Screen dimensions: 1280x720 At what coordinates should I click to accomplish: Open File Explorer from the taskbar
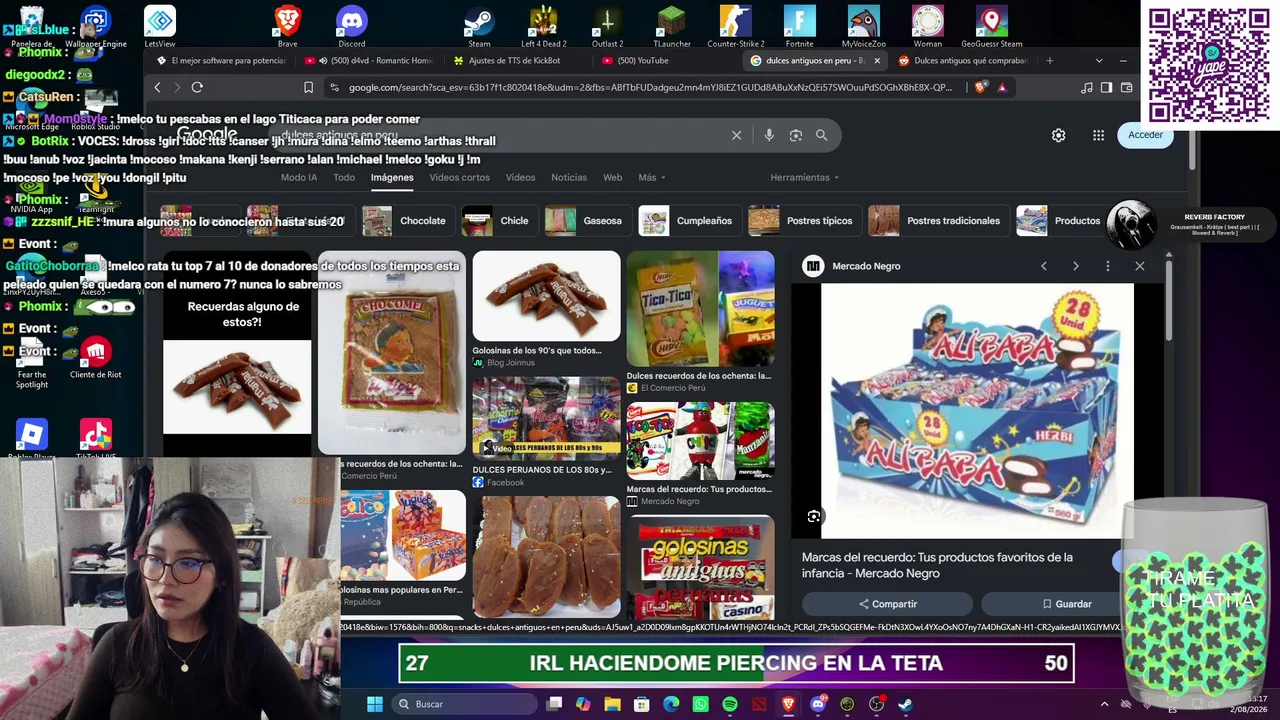coord(613,704)
